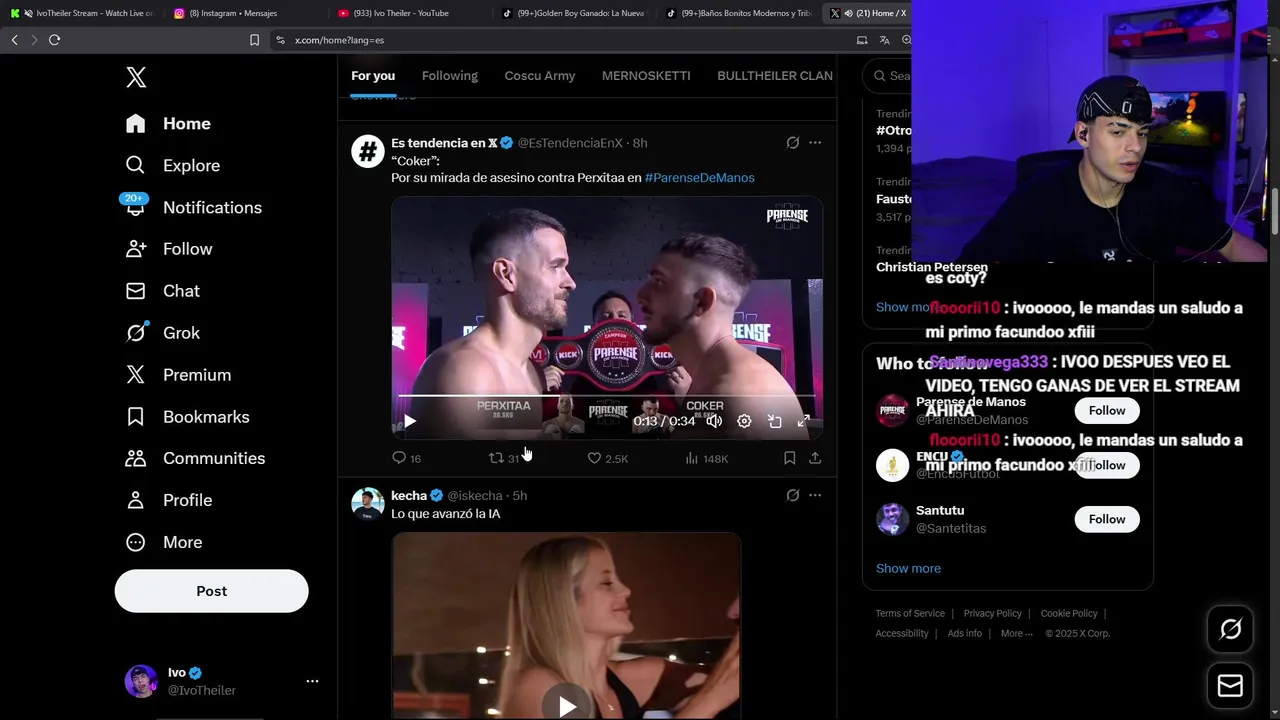Follow Parense de Manos
The height and width of the screenshot is (720, 1280).
tap(1107, 411)
